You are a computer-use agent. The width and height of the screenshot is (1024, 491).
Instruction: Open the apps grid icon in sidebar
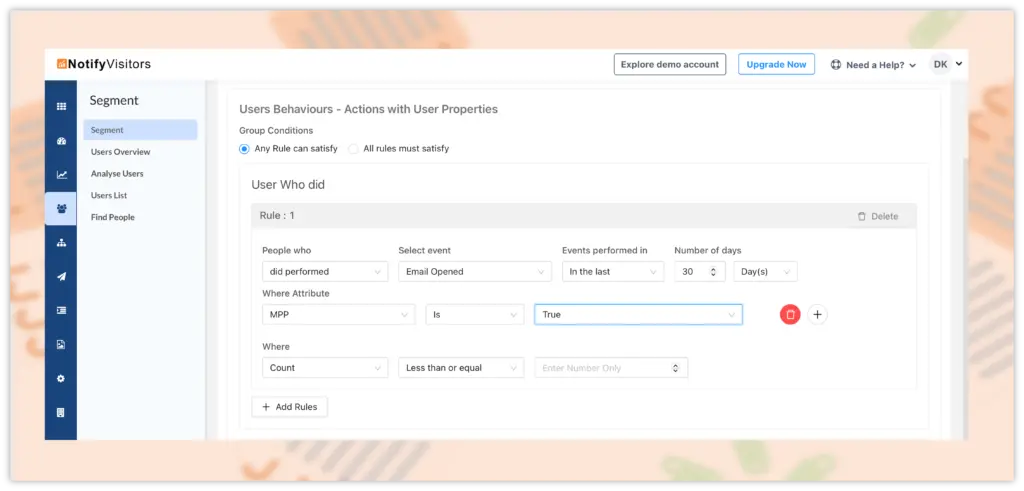[x=61, y=106]
